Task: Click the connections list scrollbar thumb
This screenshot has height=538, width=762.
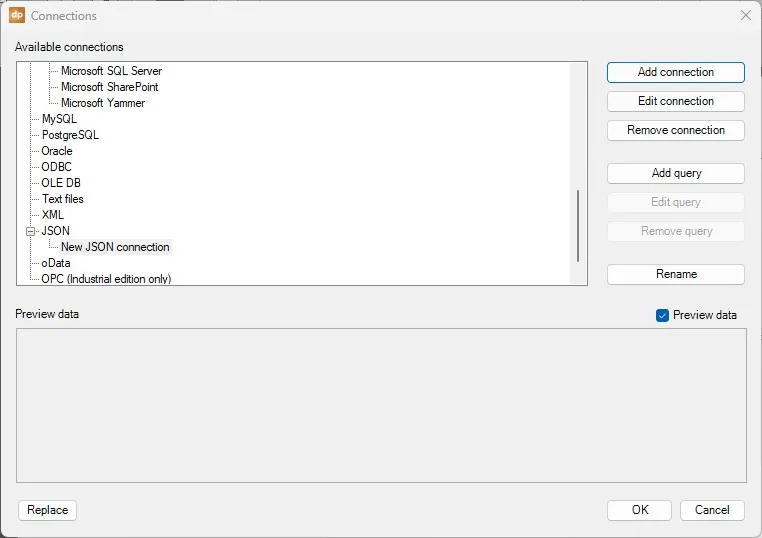Action: pyautogui.click(x=578, y=226)
